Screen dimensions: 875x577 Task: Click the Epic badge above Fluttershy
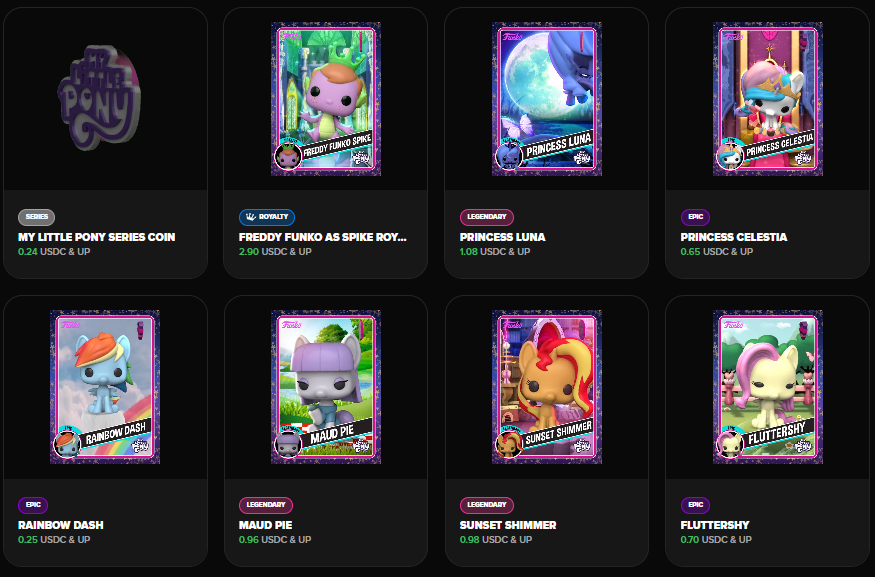695,505
